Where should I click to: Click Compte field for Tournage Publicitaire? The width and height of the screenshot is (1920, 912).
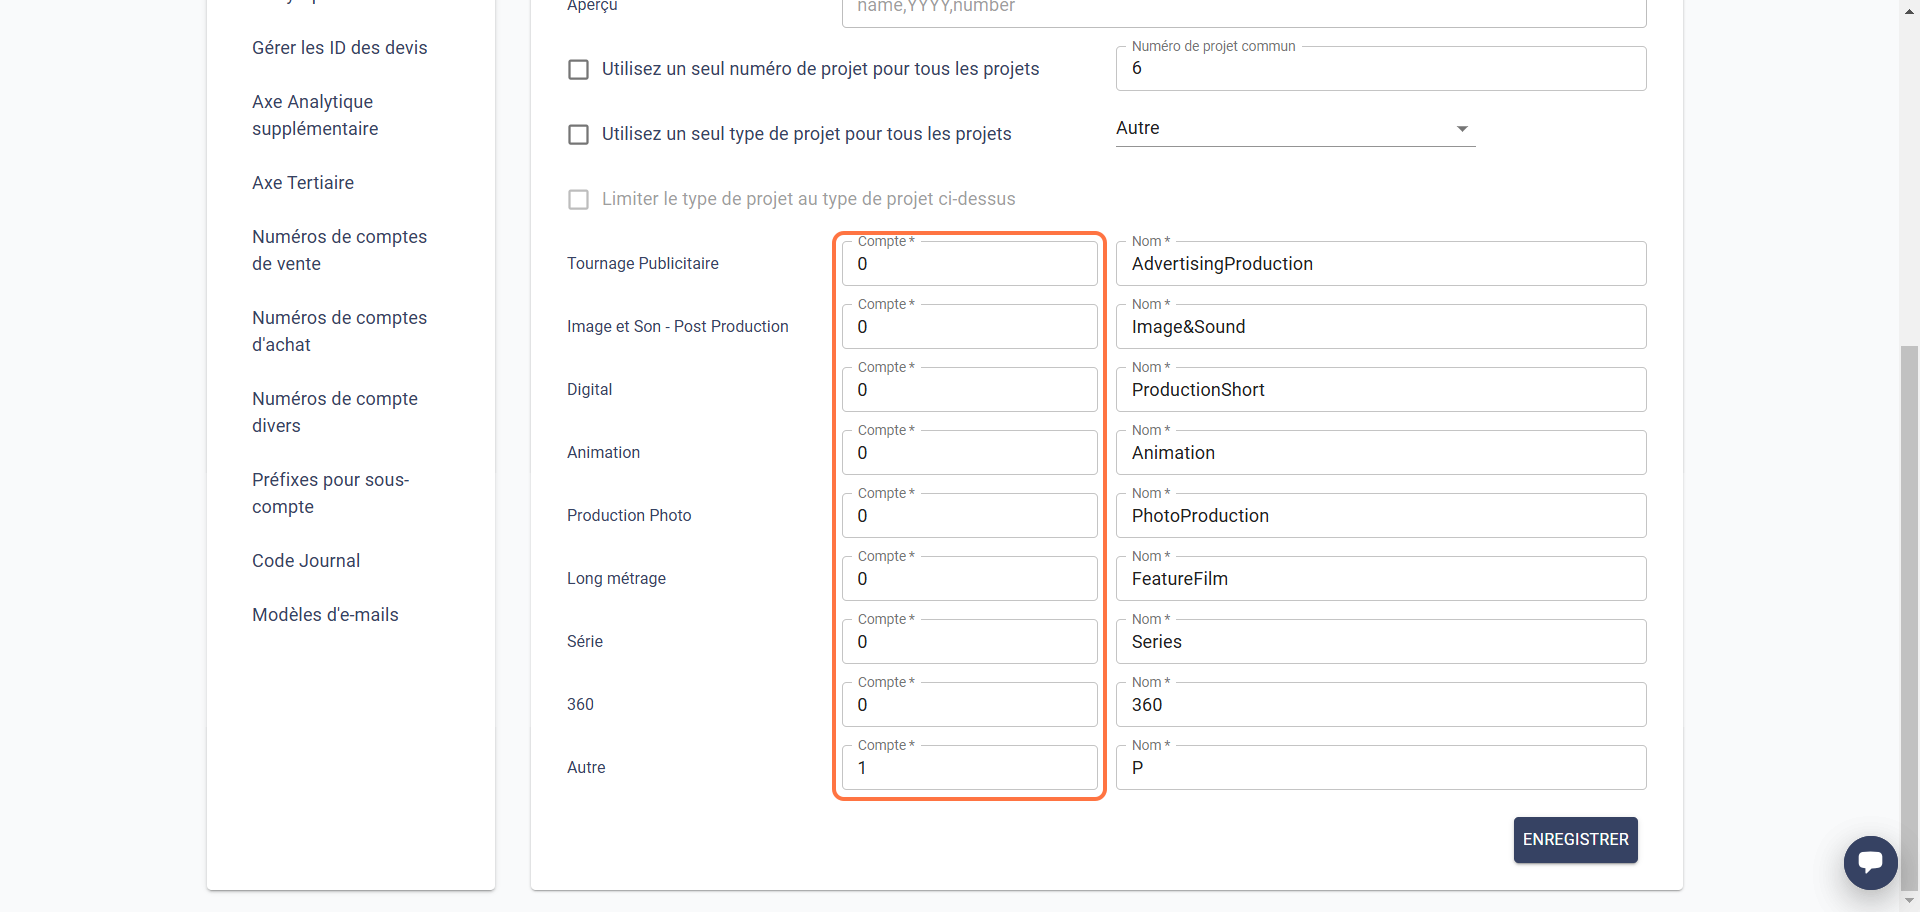969,264
